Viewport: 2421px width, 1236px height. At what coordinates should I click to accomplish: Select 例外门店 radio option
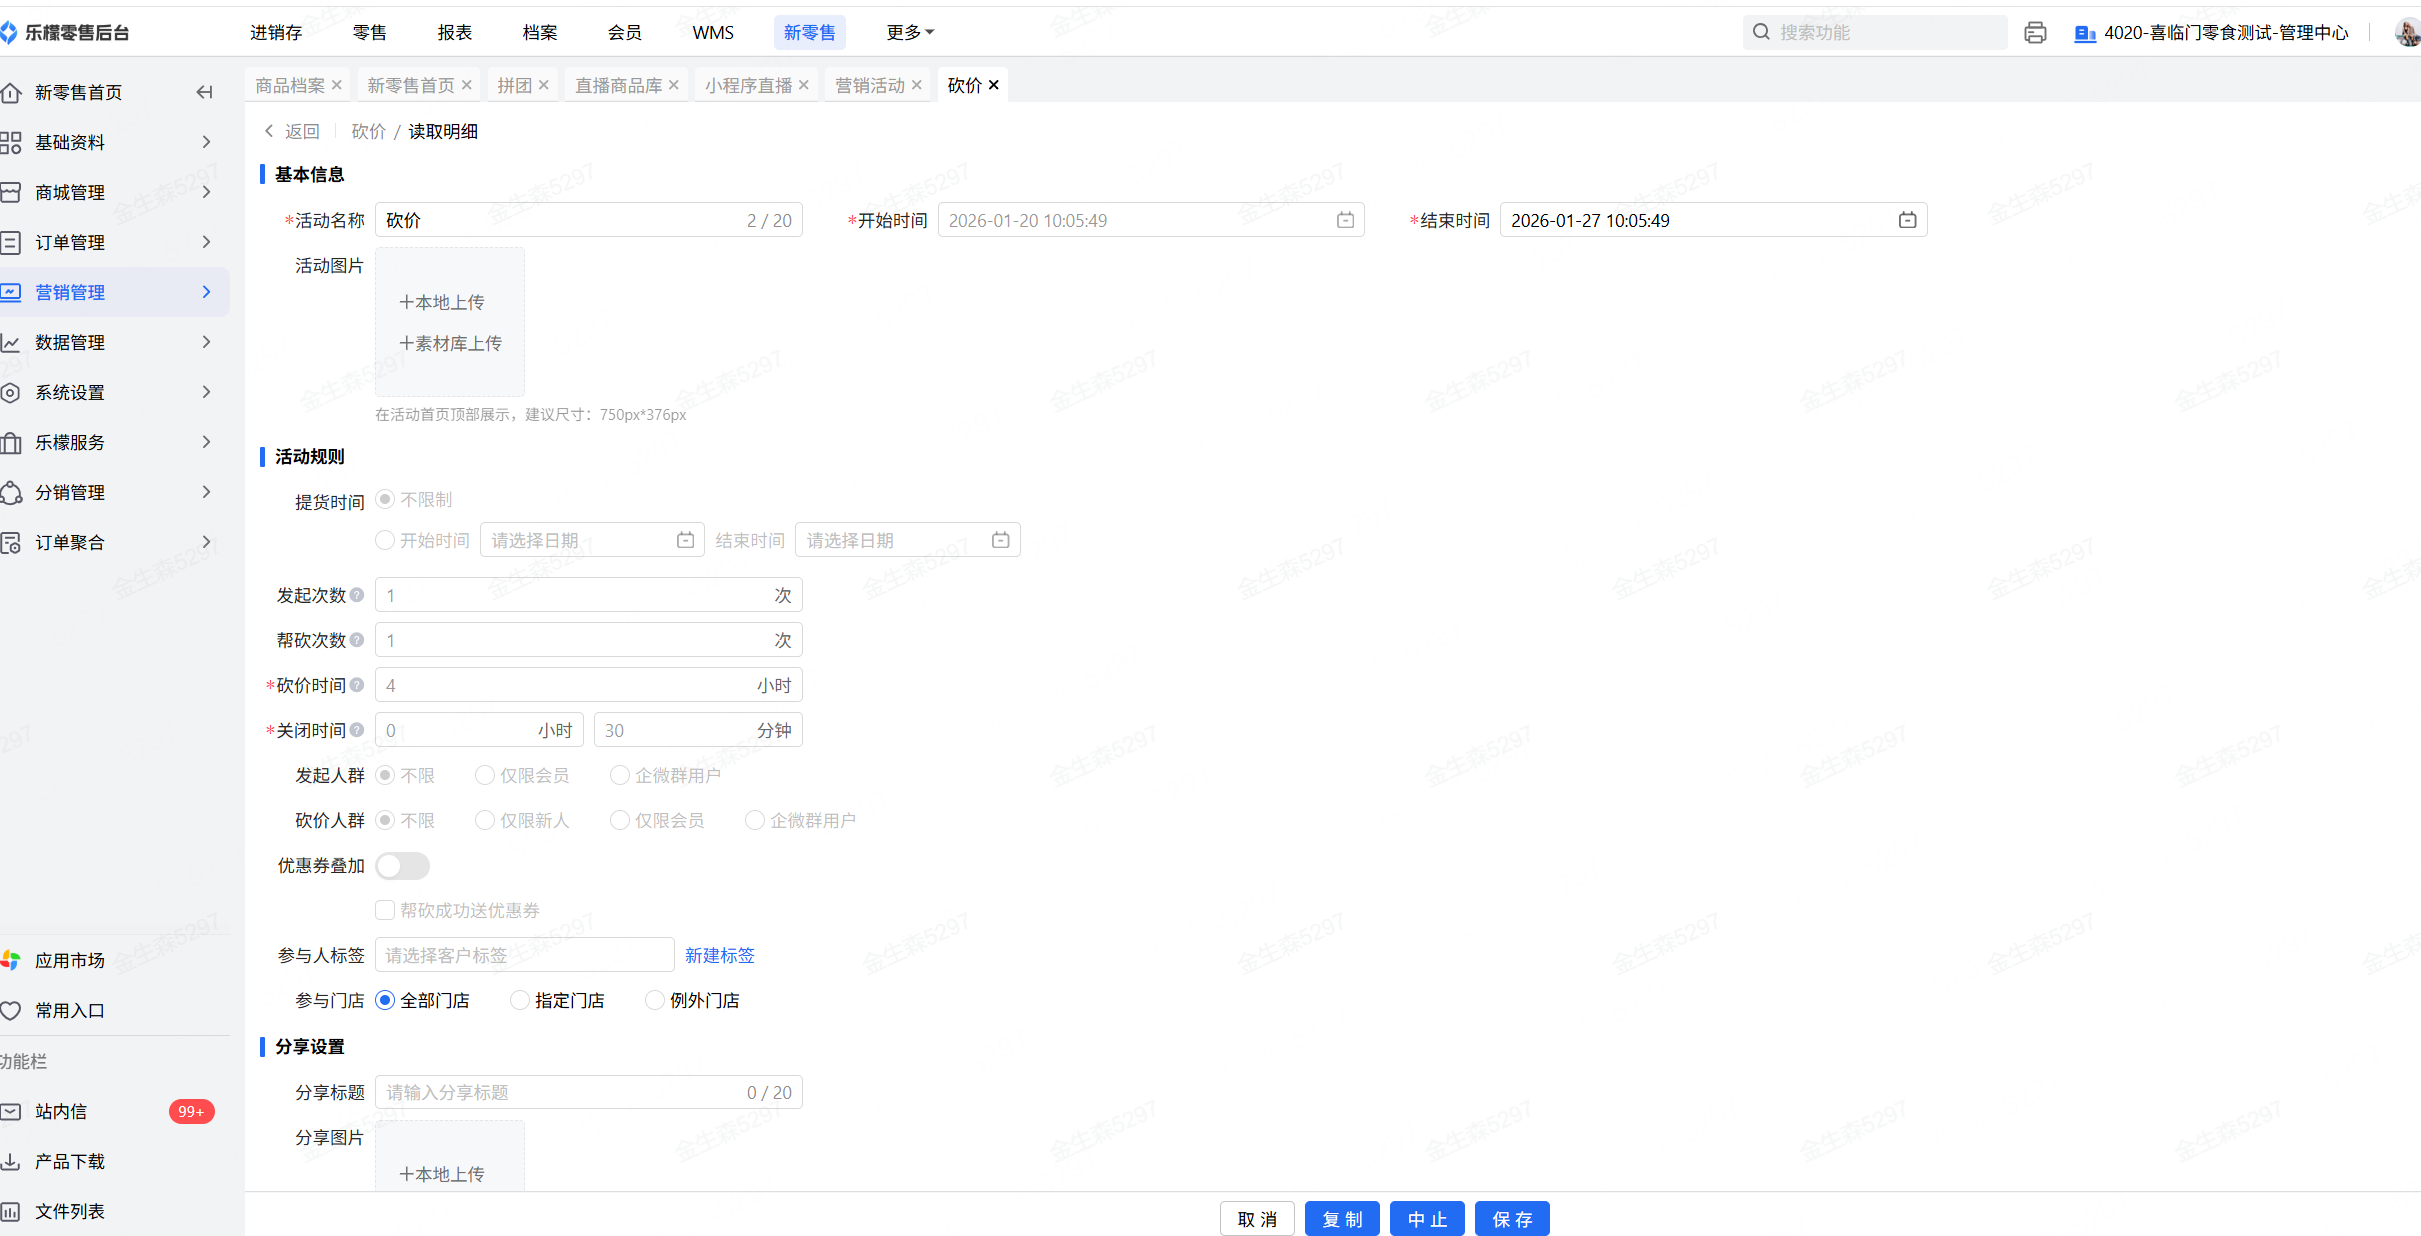coord(655,1000)
